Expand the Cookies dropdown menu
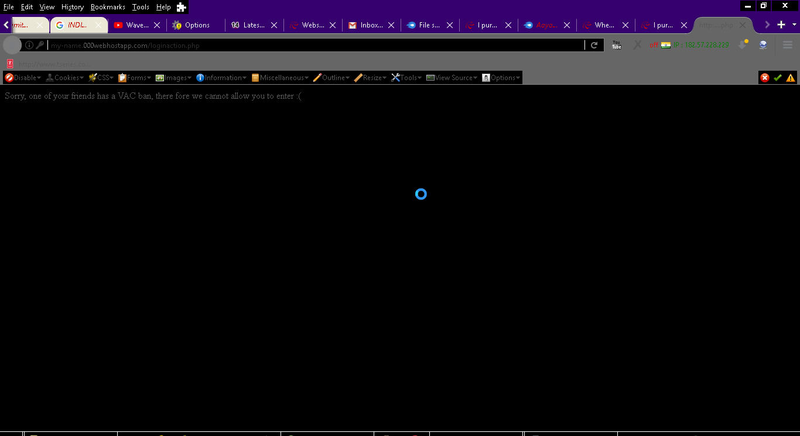The height and width of the screenshot is (436, 800). point(65,77)
